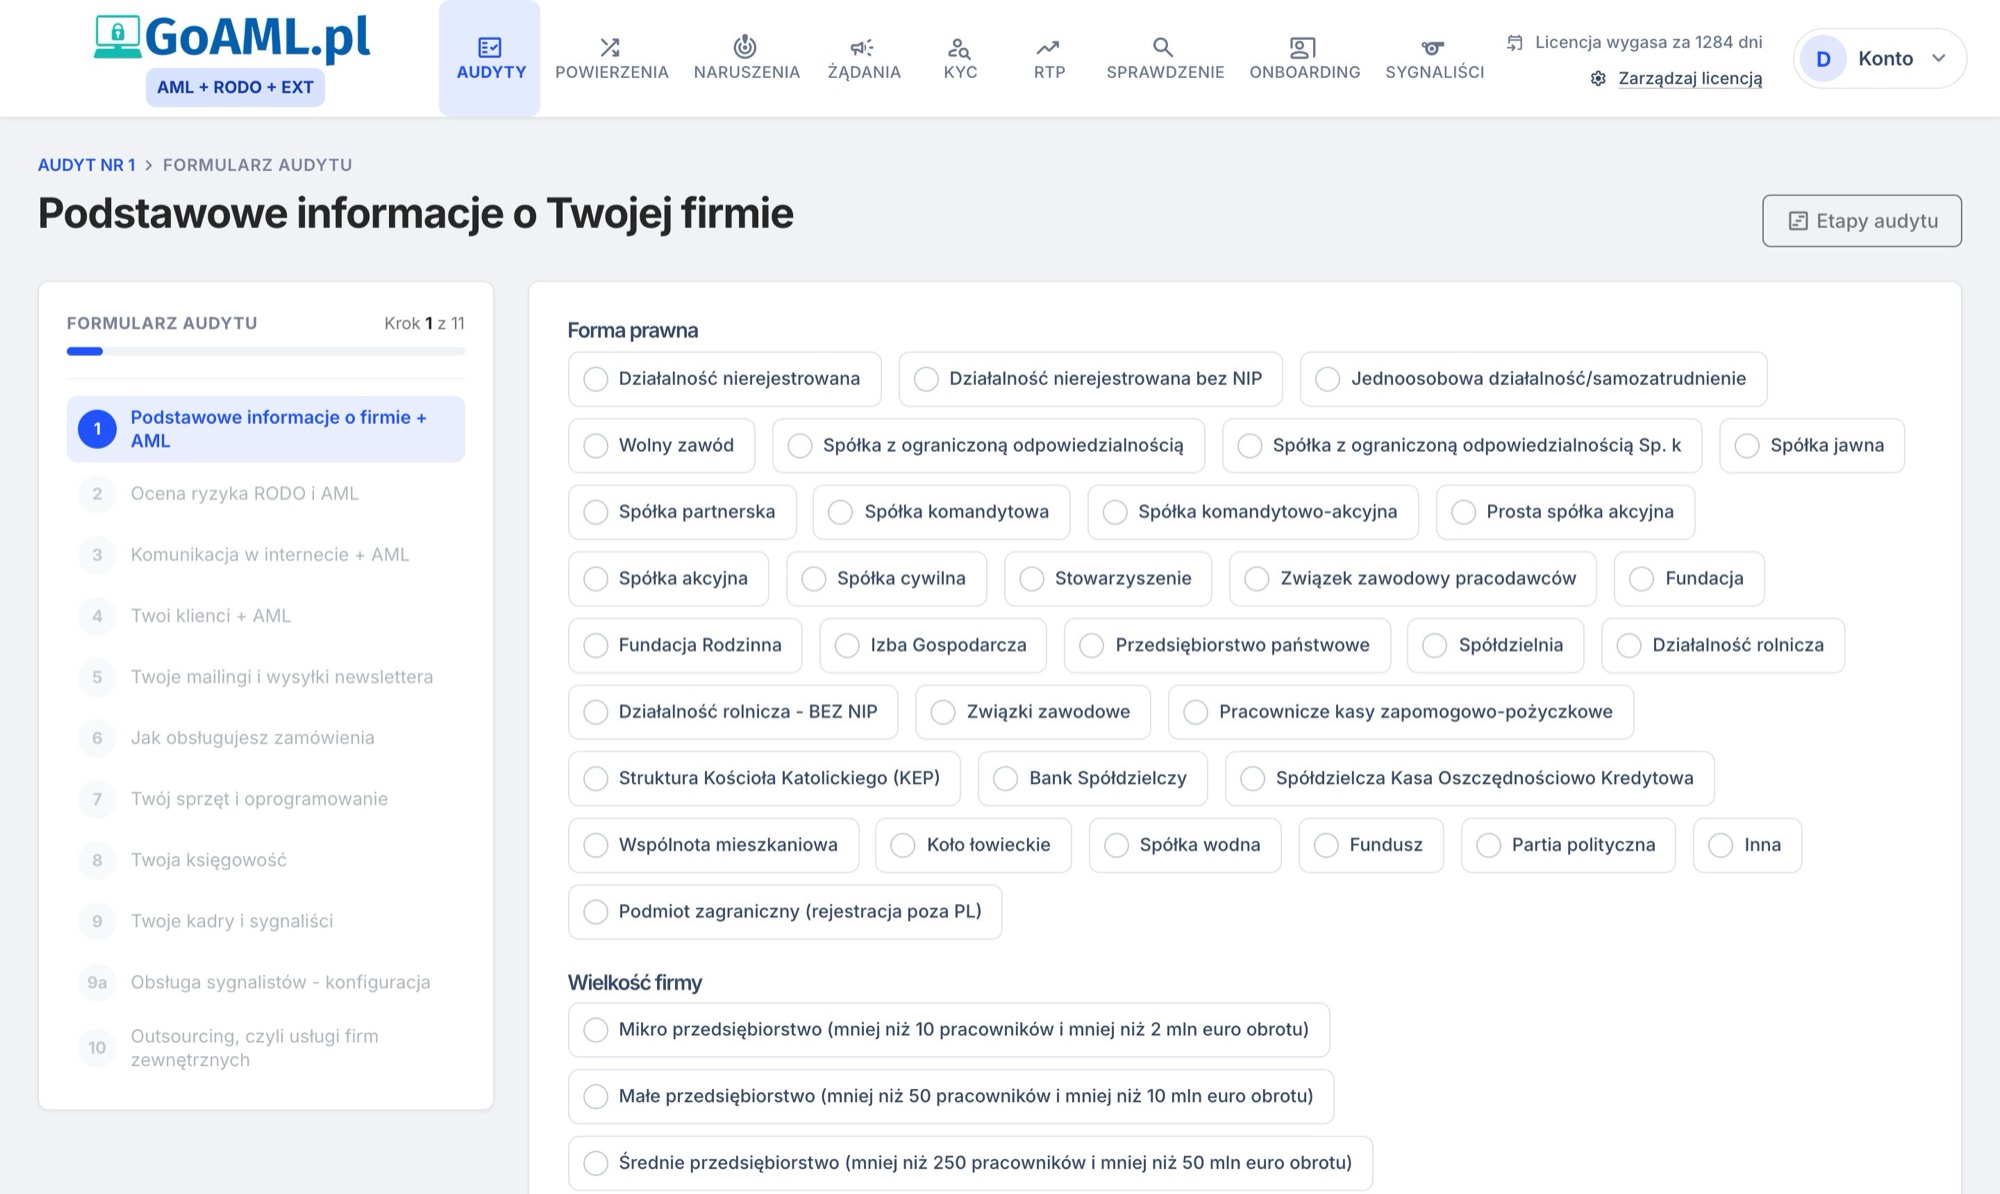Open the Audyty checklist icon
The width and height of the screenshot is (2000, 1194).
[490, 47]
